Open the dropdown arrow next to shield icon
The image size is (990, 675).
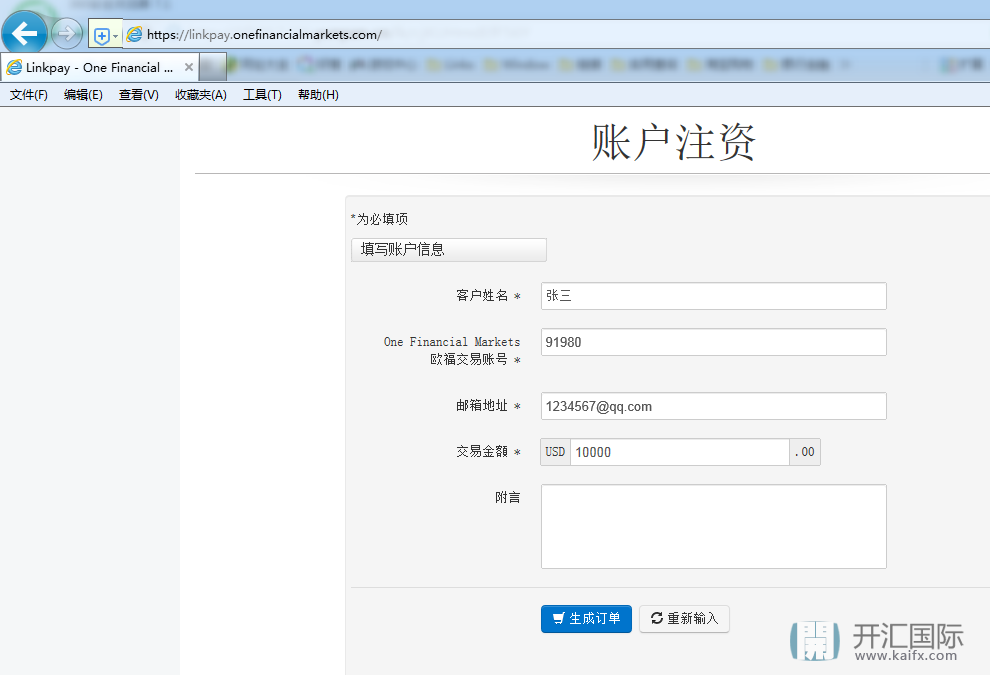(115, 35)
